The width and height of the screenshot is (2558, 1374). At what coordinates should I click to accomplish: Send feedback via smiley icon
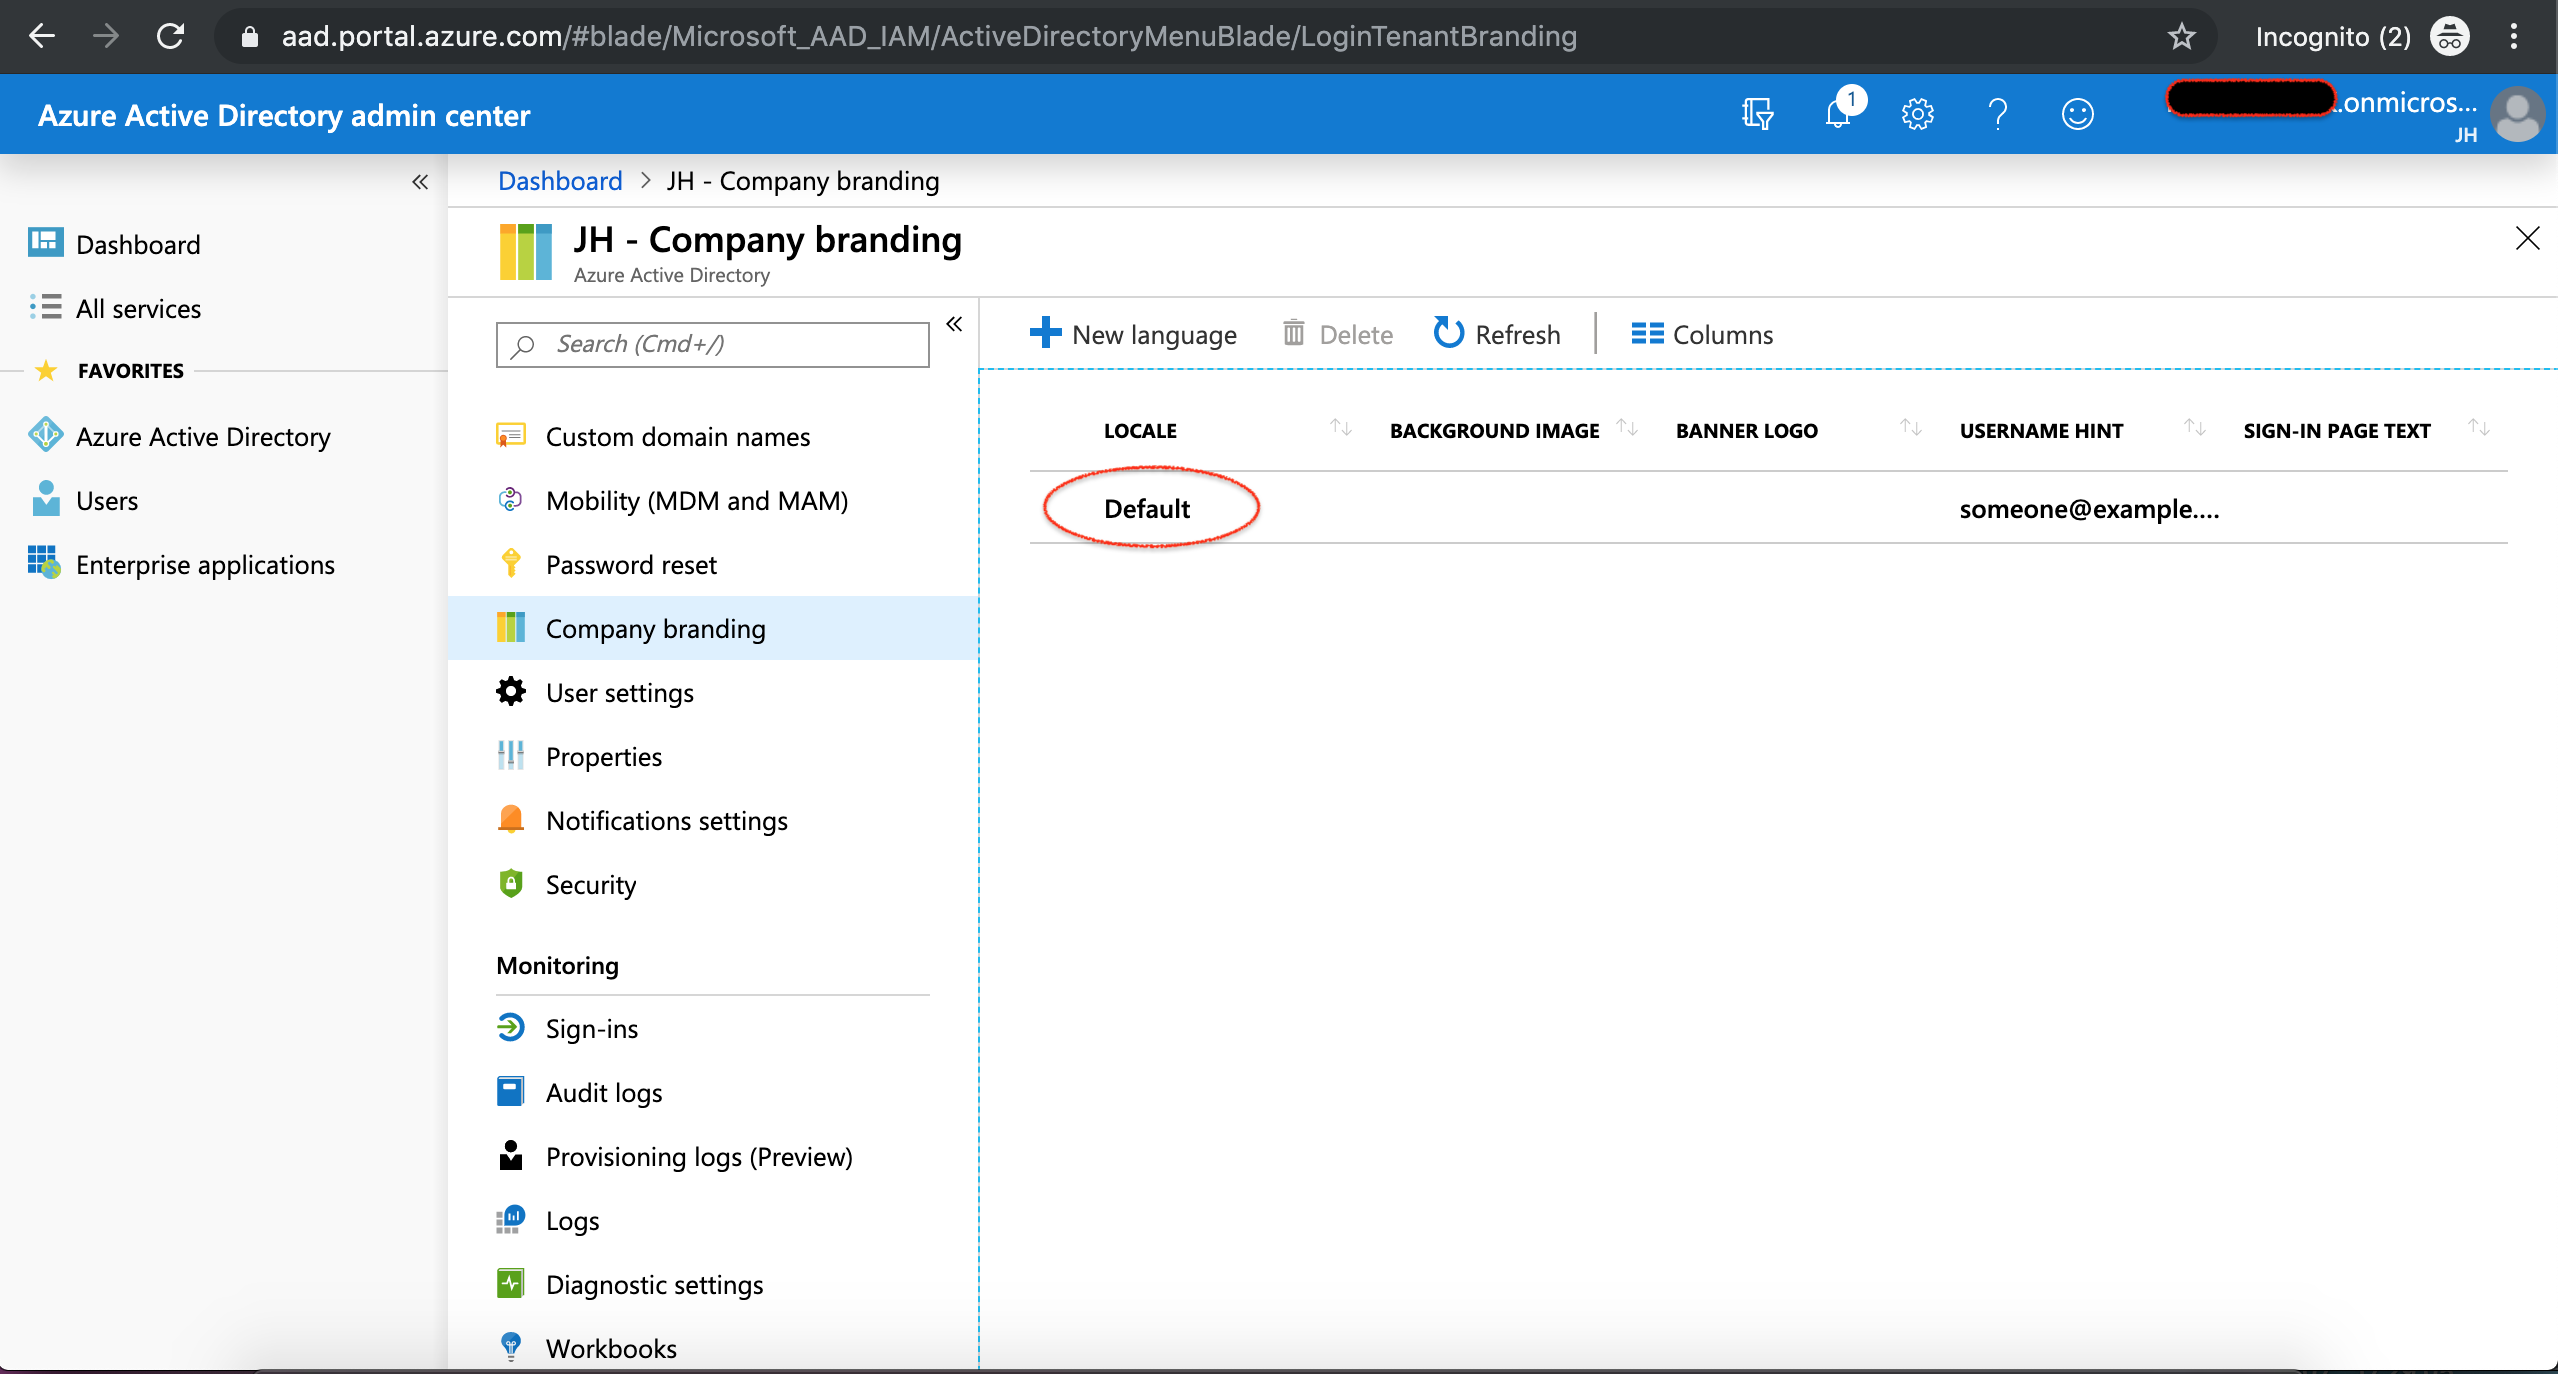[2077, 114]
